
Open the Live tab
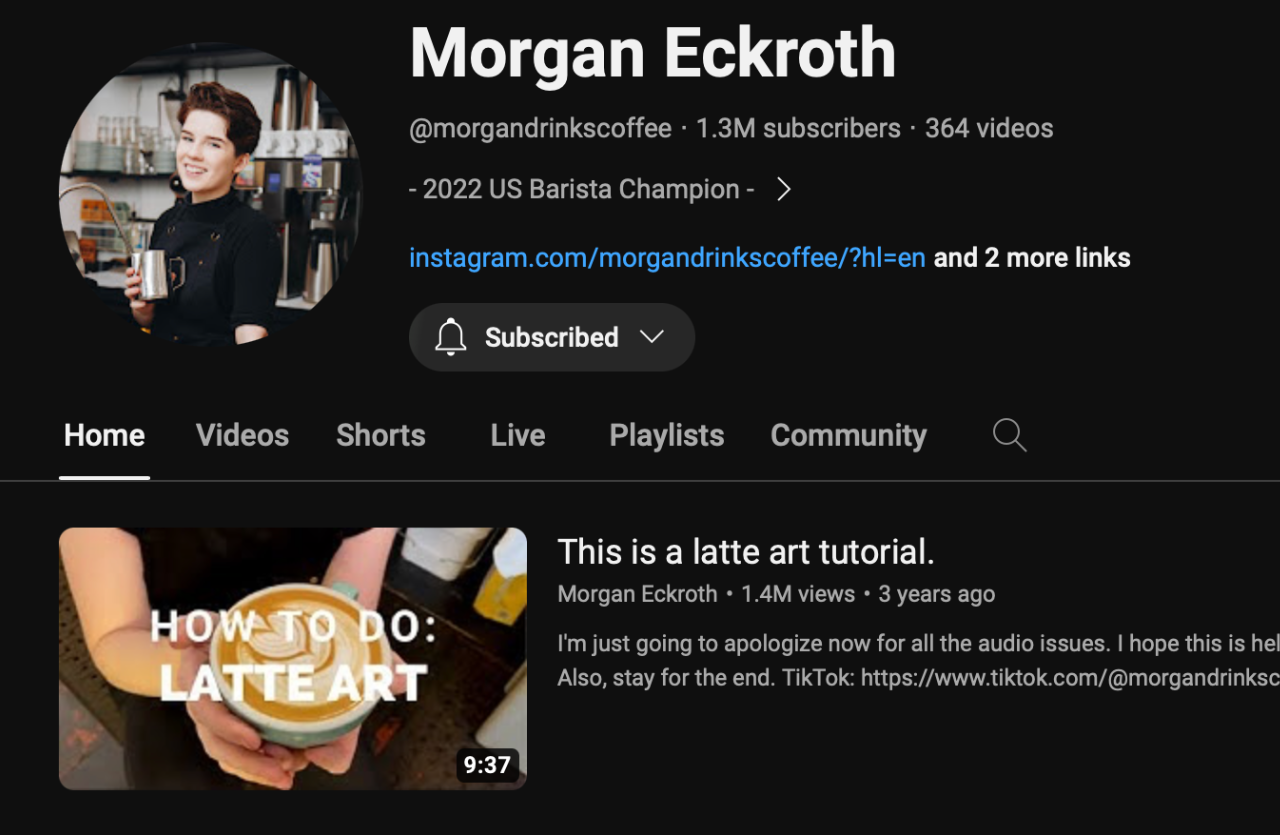point(518,435)
